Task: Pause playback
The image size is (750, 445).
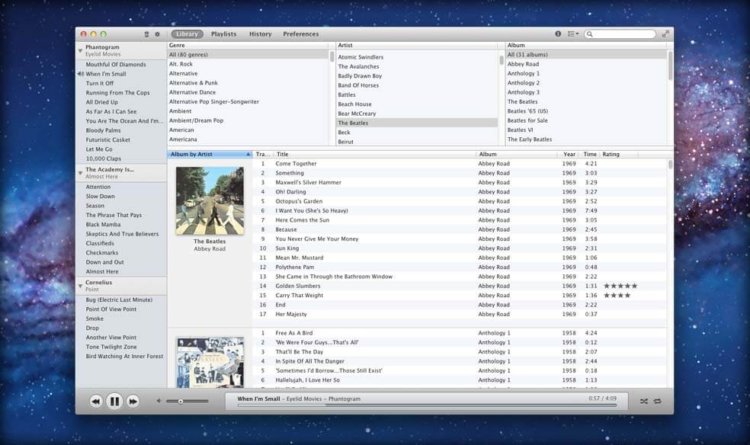Action: click(x=114, y=401)
